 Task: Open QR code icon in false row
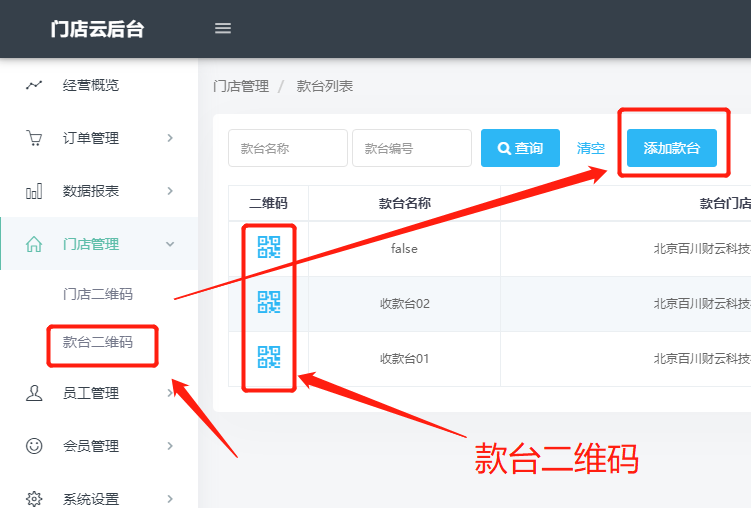tap(269, 247)
